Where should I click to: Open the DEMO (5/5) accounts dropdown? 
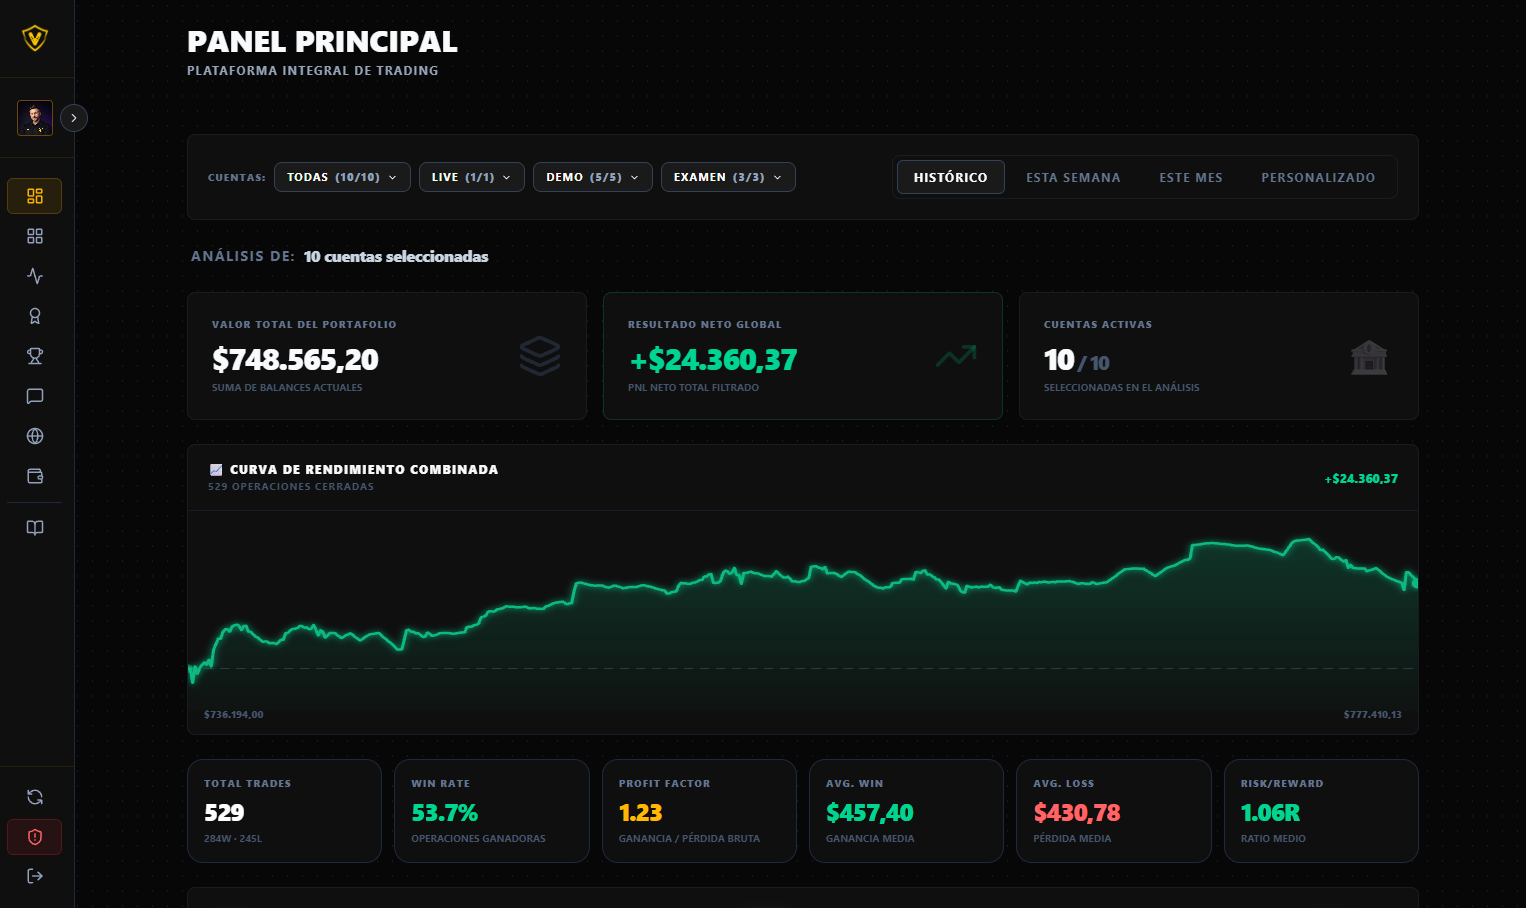(x=593, y=177)
